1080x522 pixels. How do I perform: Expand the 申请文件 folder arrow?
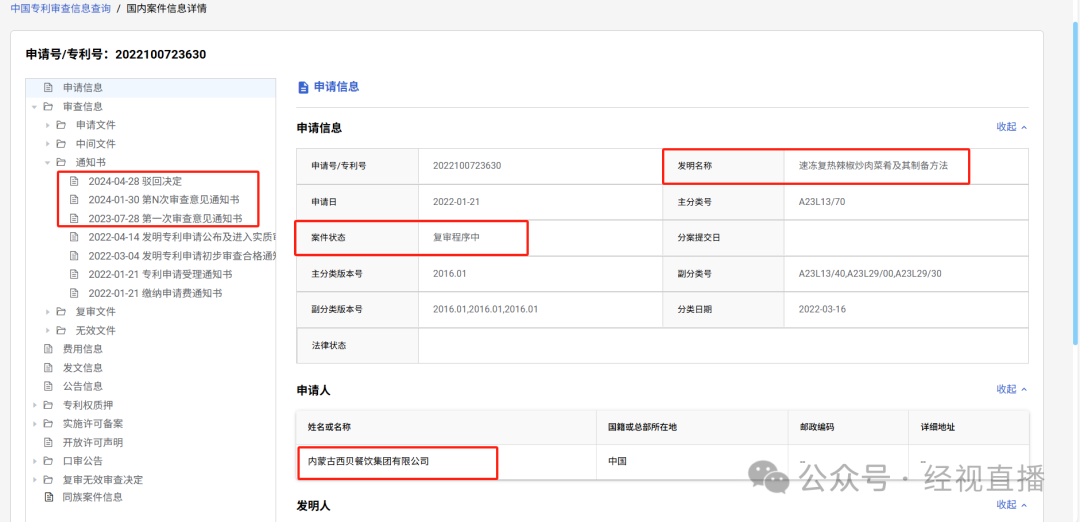(x=48, y=125)
